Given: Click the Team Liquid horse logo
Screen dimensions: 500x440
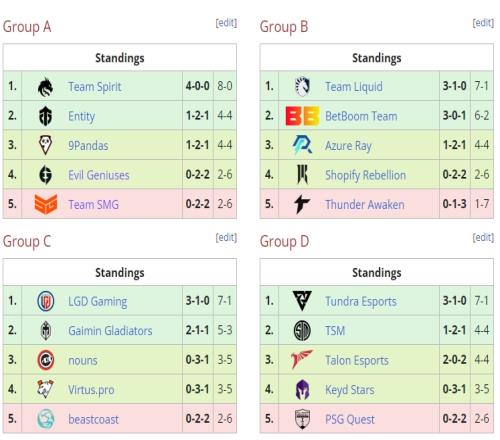Looking at the screenshot, I should (x=302, y=87).
